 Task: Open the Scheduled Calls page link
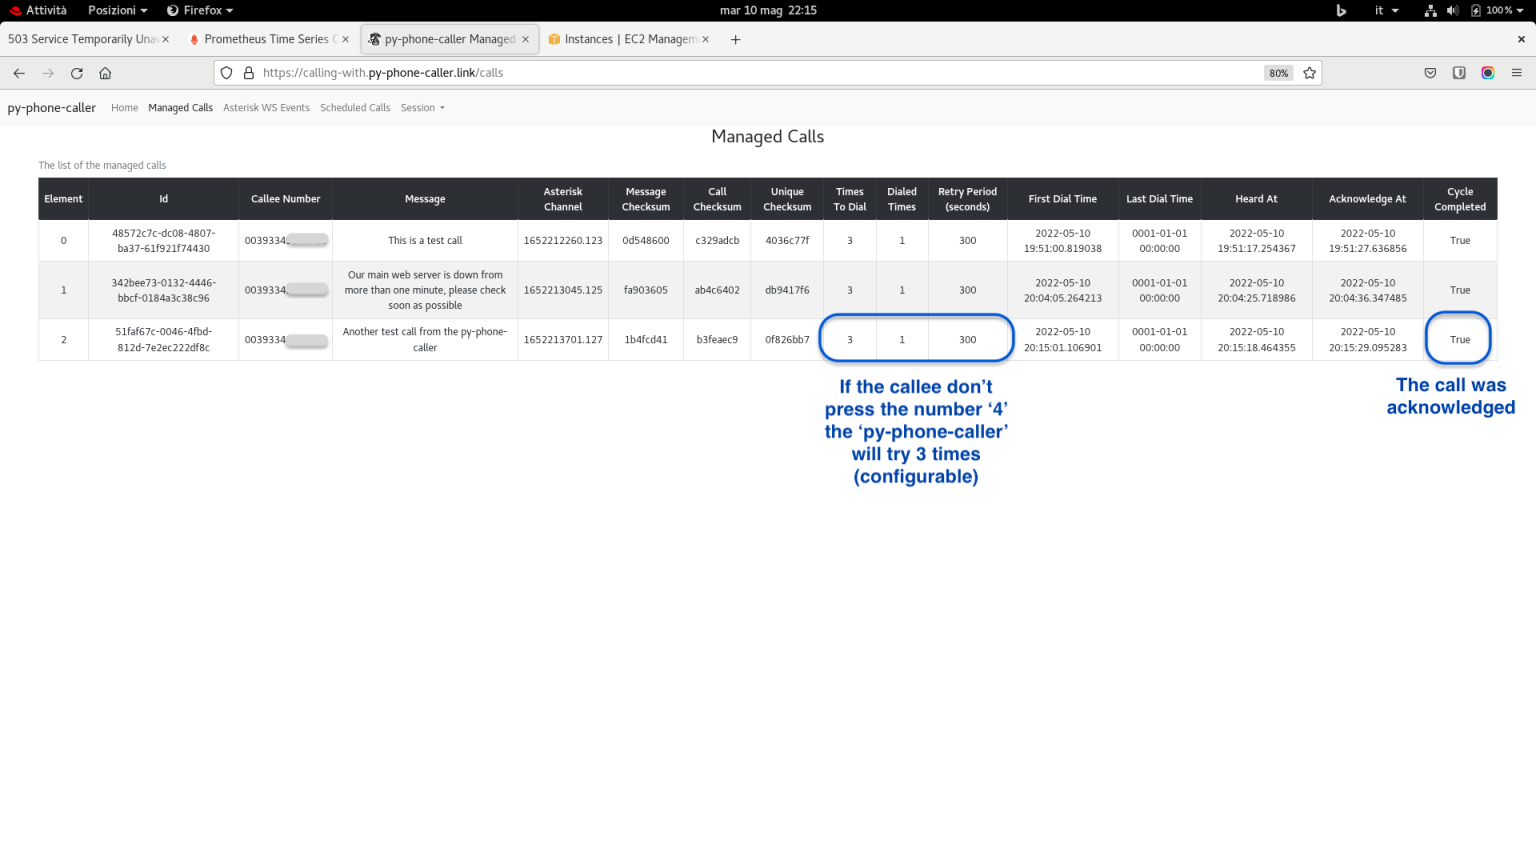pos(355,108)
